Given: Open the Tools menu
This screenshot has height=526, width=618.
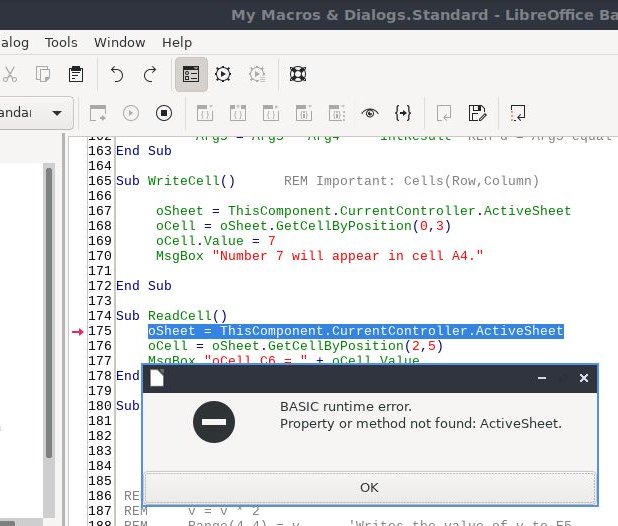Looking at the screenshot, I should (x=61, y=42).
